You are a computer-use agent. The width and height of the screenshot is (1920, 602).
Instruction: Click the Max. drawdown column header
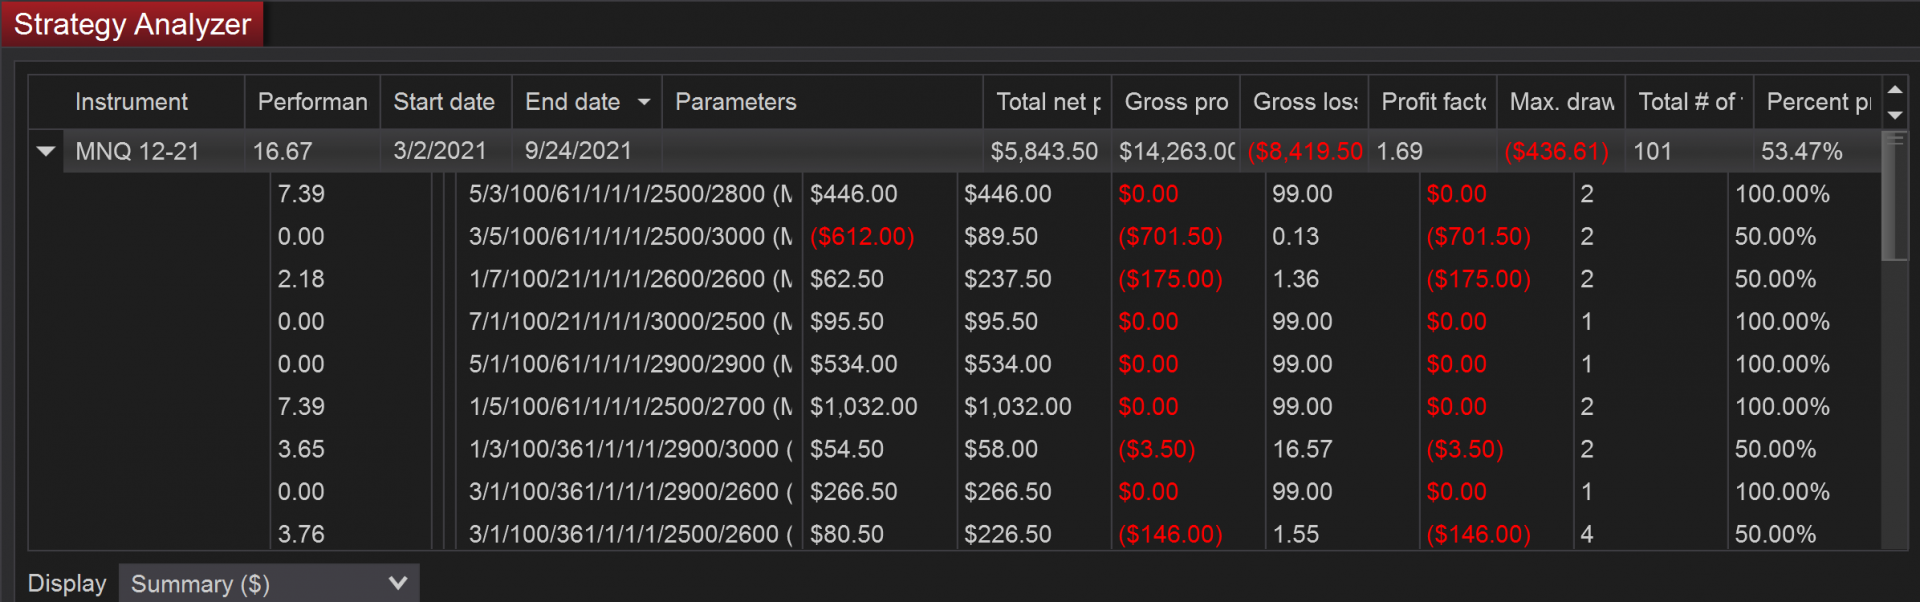(1560, 102)
